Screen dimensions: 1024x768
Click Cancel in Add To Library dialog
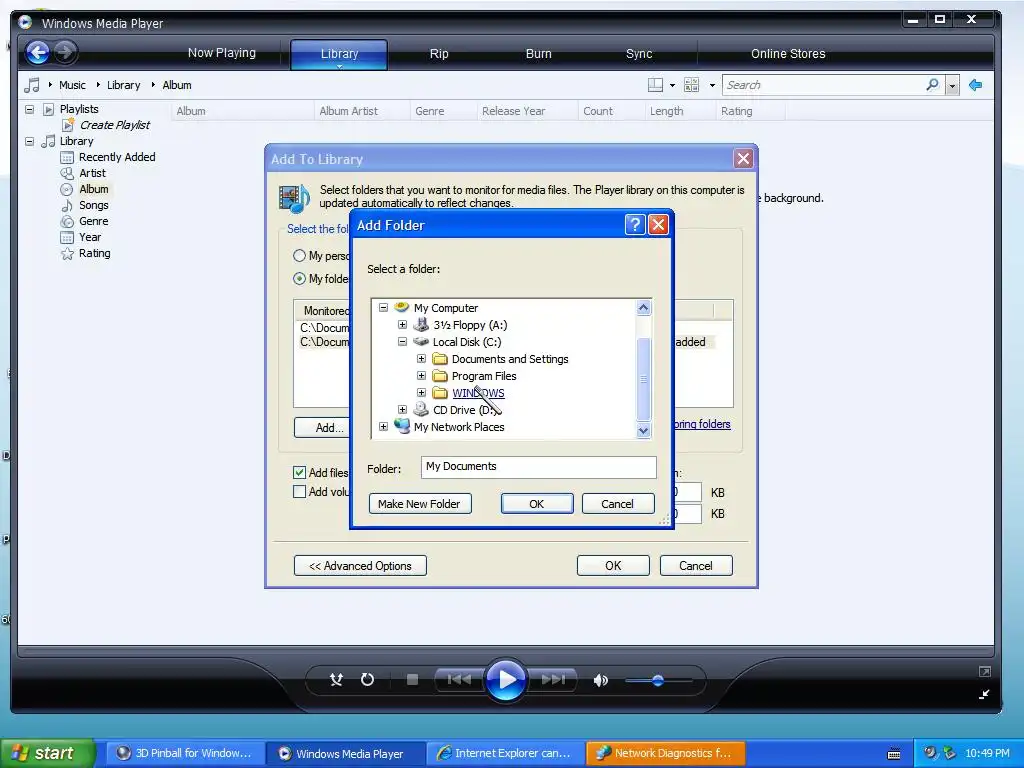click(x=696, y=566)
